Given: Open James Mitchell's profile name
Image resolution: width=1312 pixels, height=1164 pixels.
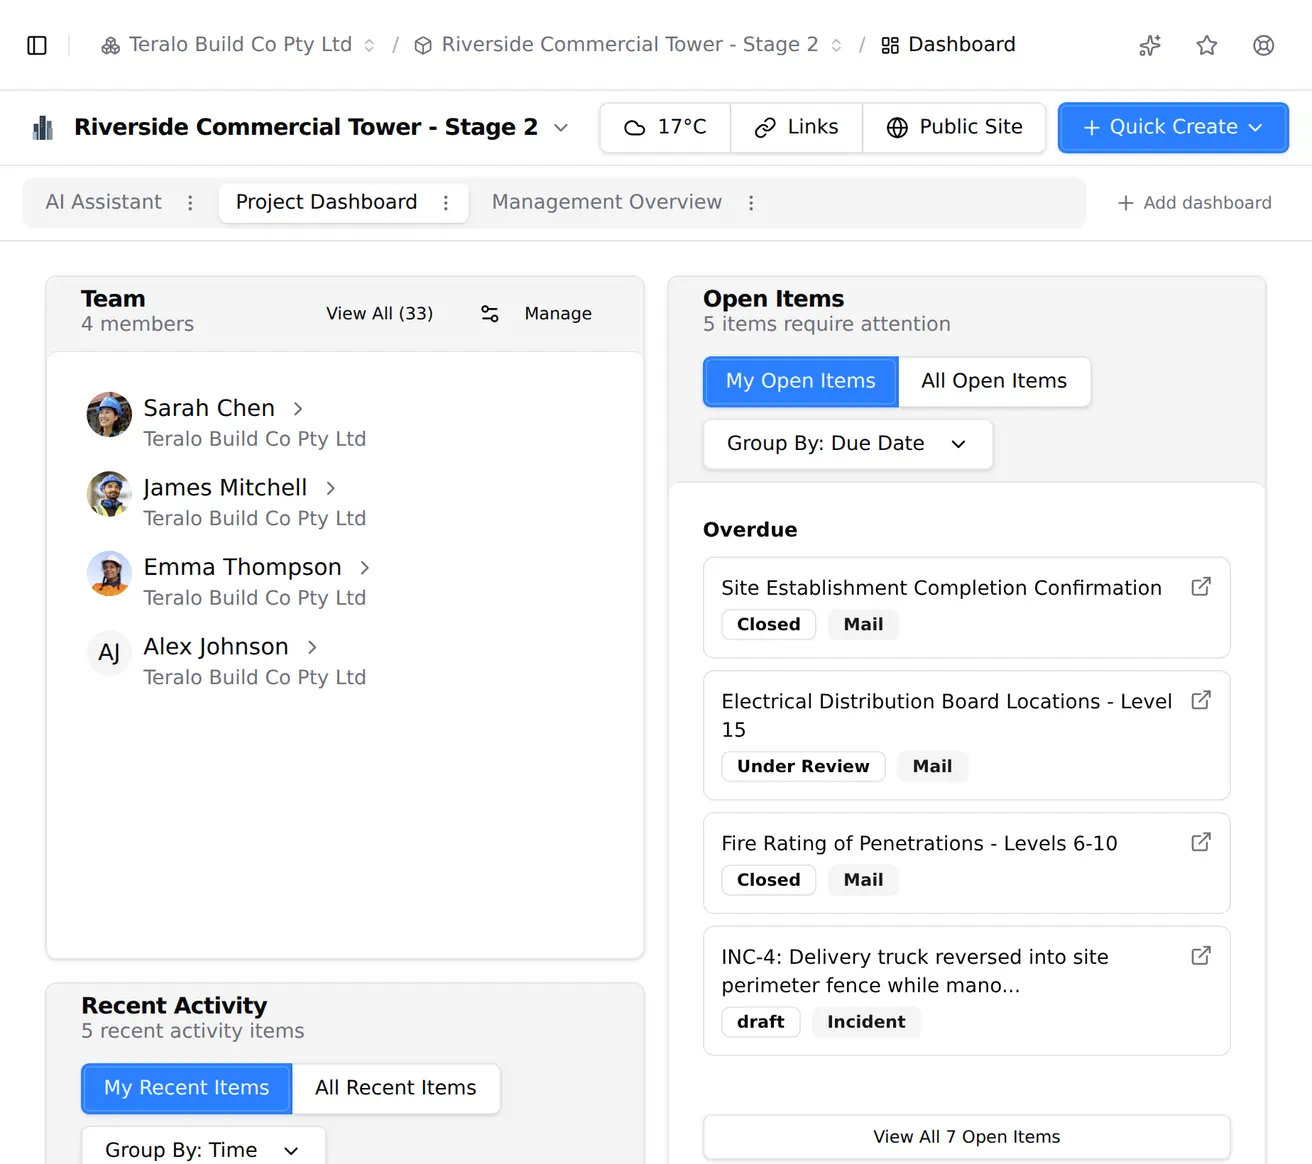Looking at the screenshot, I should (x=225, y=487).
